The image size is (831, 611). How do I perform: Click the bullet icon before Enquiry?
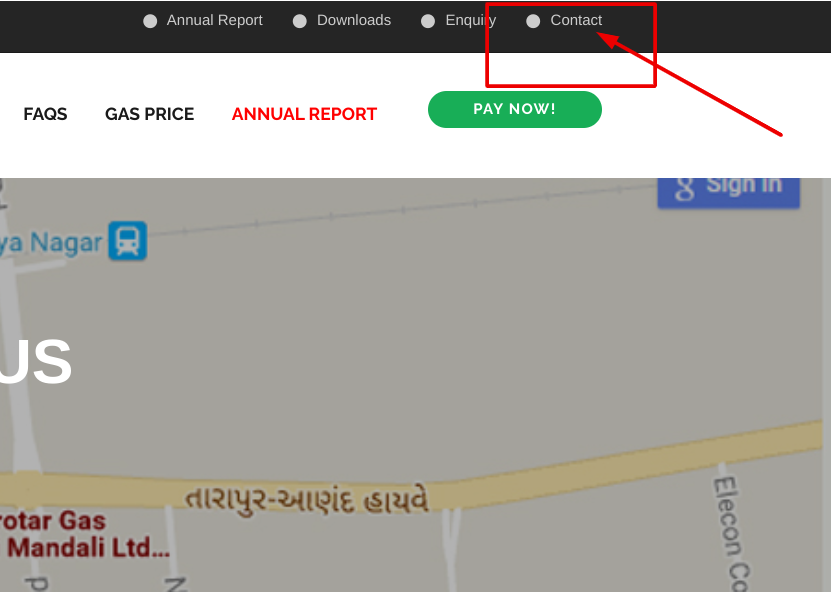[x=428, y=21]
